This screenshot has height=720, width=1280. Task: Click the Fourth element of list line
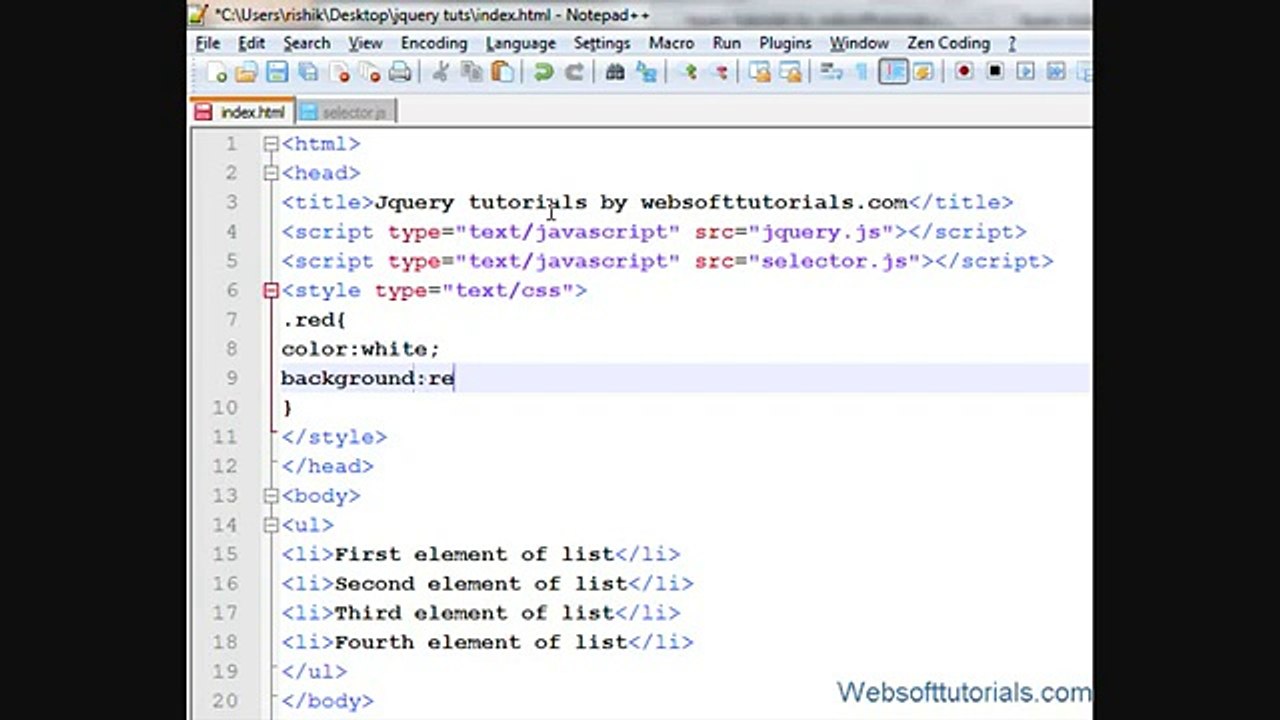tap(487, 642)
